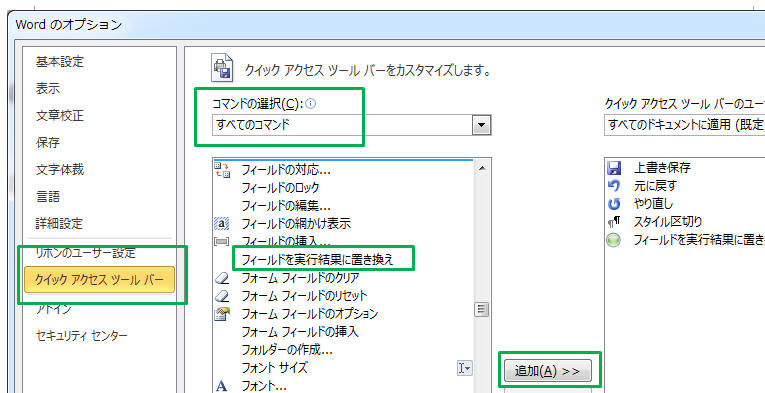Select フィールドの対応 icon in command list

[222, 170]
